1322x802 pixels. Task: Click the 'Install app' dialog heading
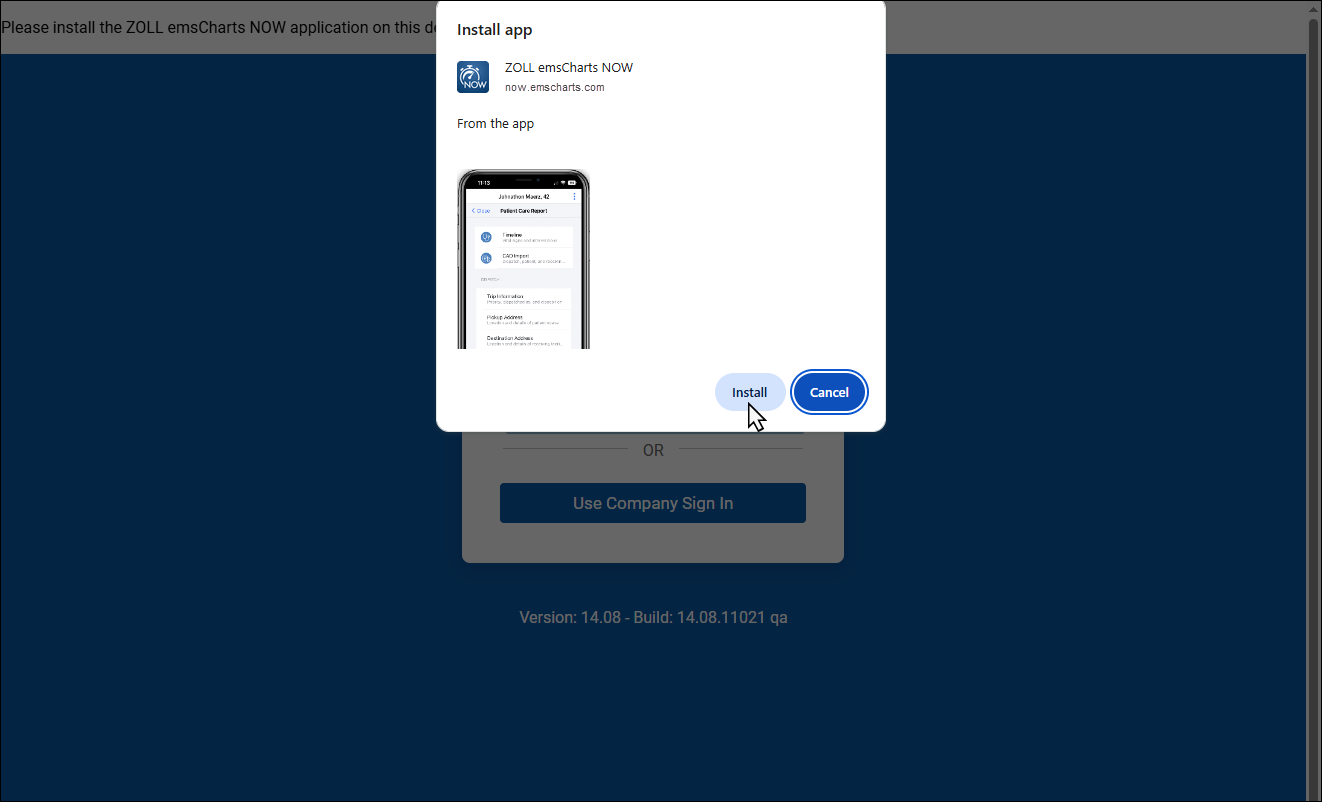(494, 30)
